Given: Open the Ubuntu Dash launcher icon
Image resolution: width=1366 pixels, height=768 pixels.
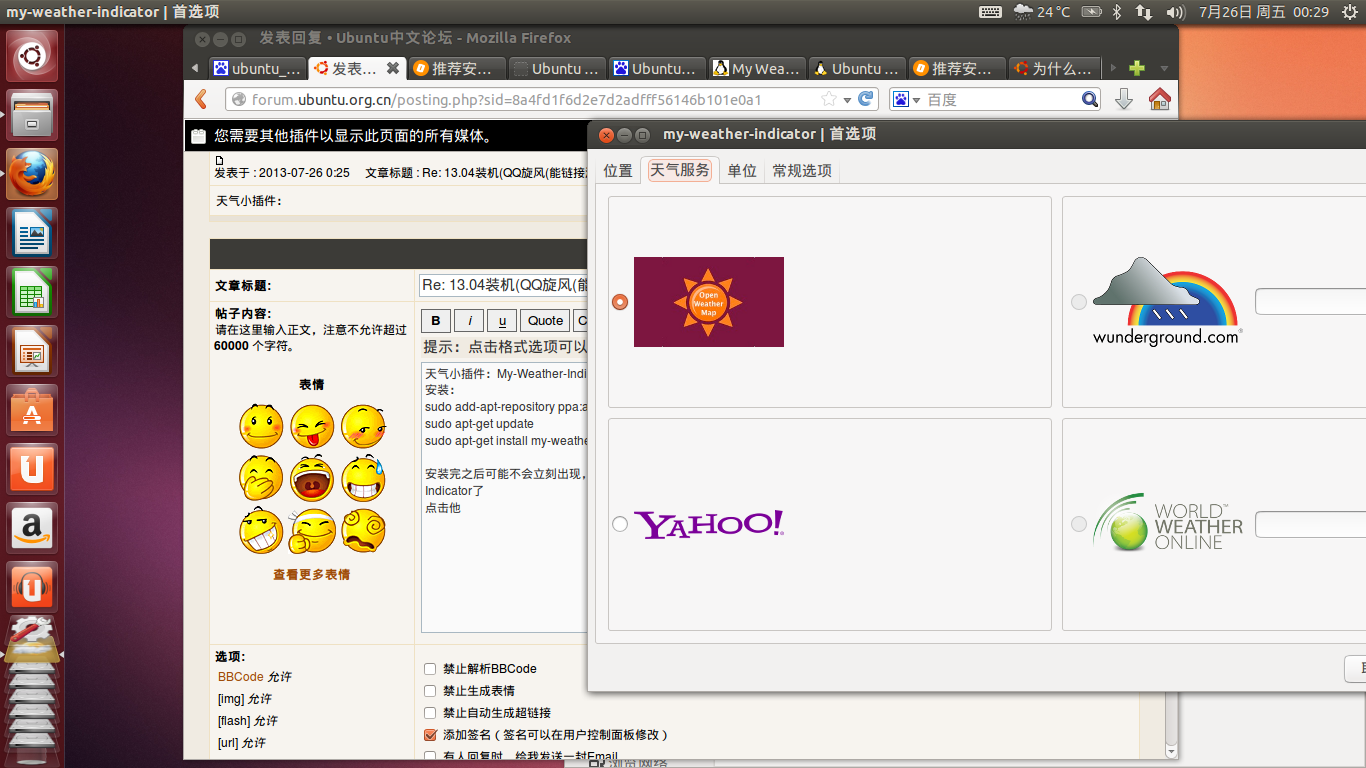Looking at the screenshot, I should click(33, 56).
